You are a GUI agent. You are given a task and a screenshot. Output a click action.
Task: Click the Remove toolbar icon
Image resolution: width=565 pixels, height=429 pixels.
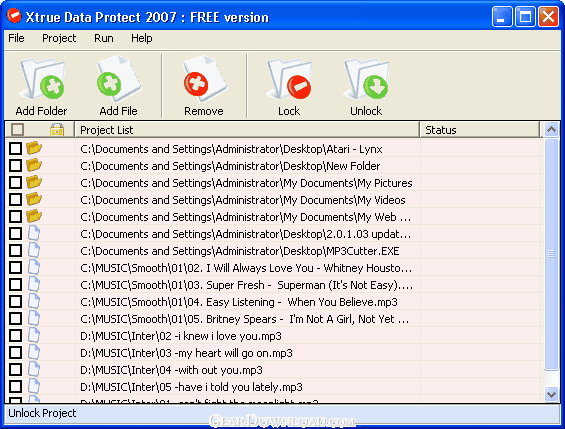tap(204, 79)
